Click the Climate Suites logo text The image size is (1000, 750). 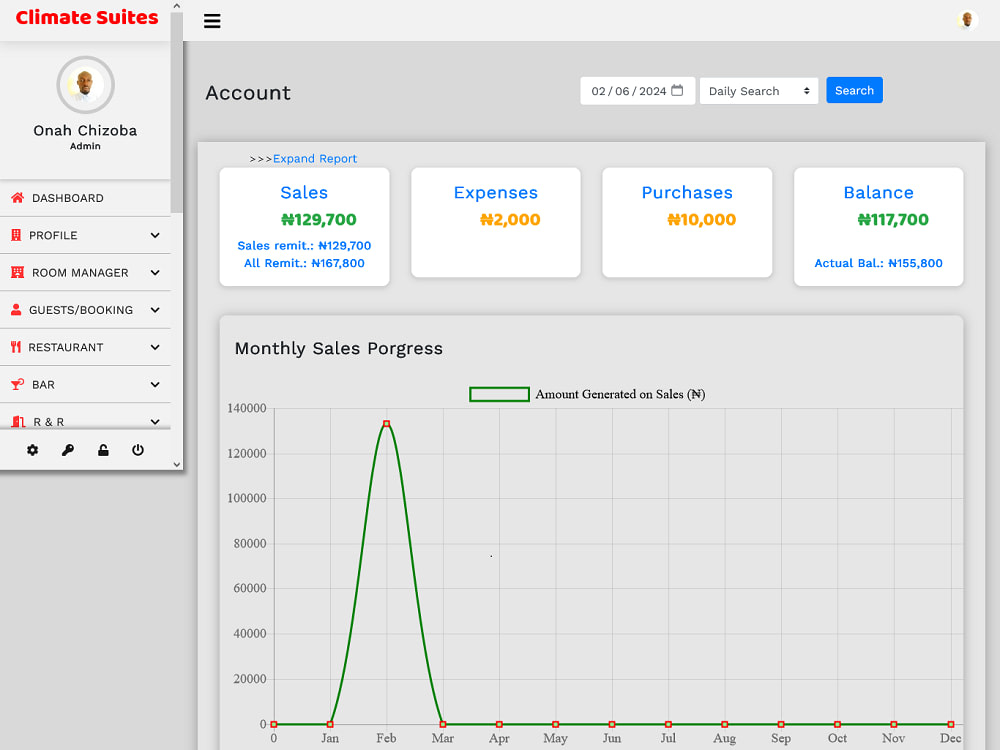point(87,17)
